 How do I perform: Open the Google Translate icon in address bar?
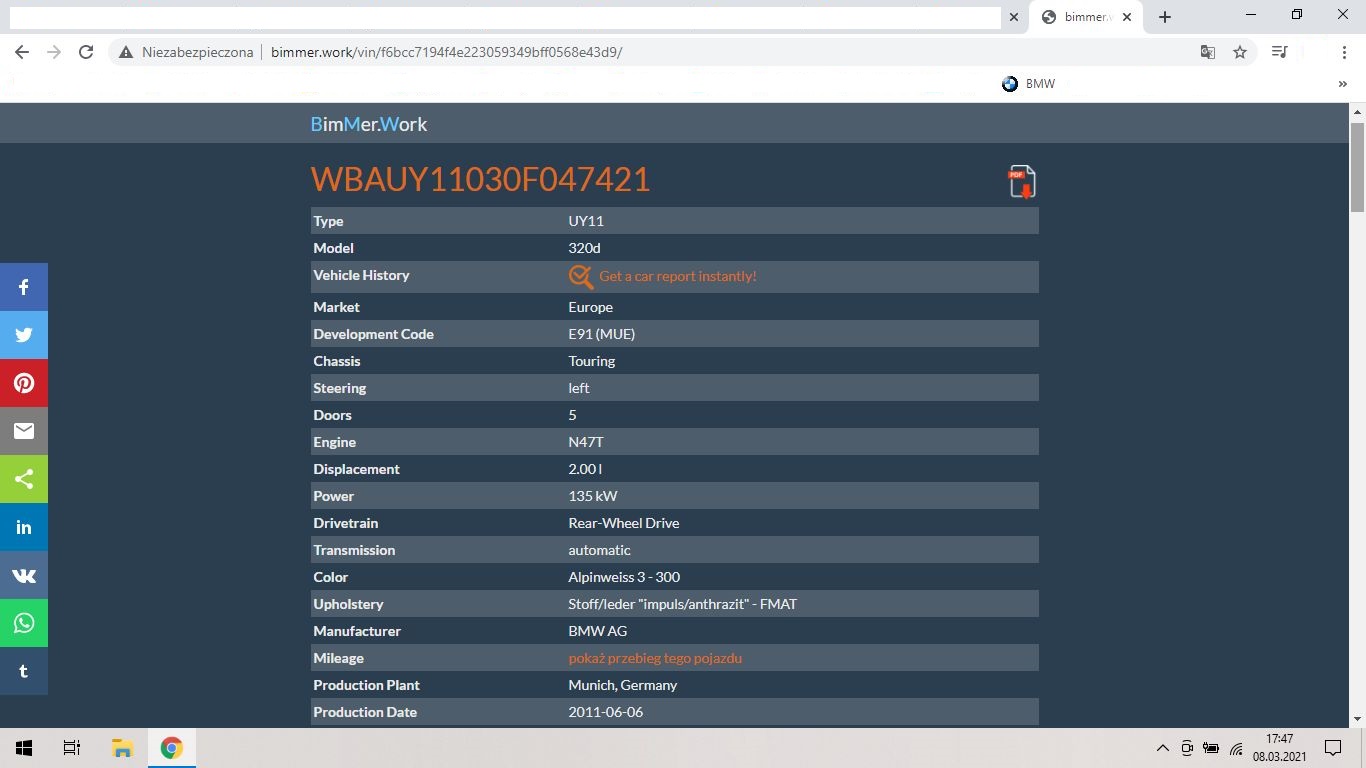point(1208,52)
